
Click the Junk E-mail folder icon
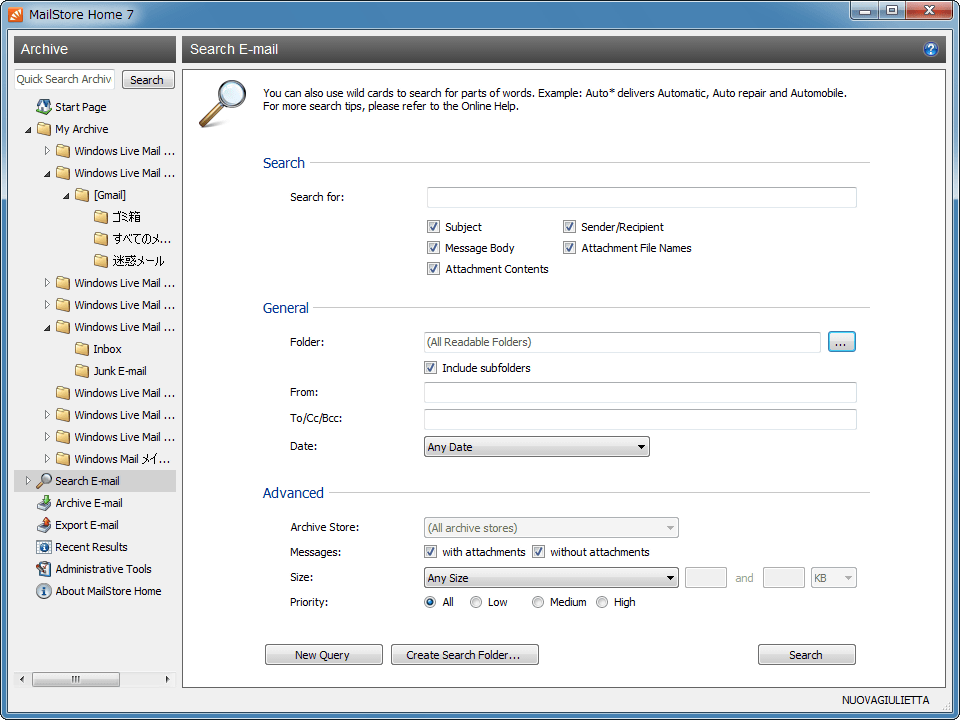click(82, 371)
